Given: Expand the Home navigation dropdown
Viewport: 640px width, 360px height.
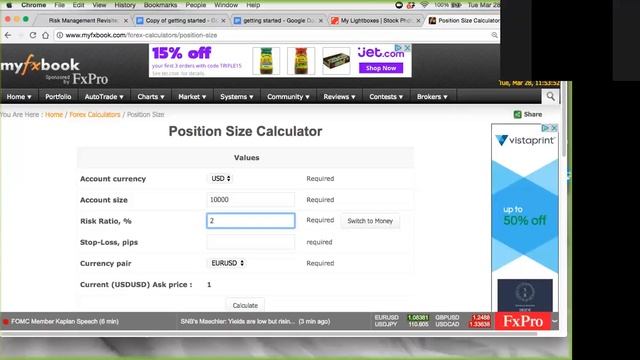Looking at the screenshot, I should (19, 97).
